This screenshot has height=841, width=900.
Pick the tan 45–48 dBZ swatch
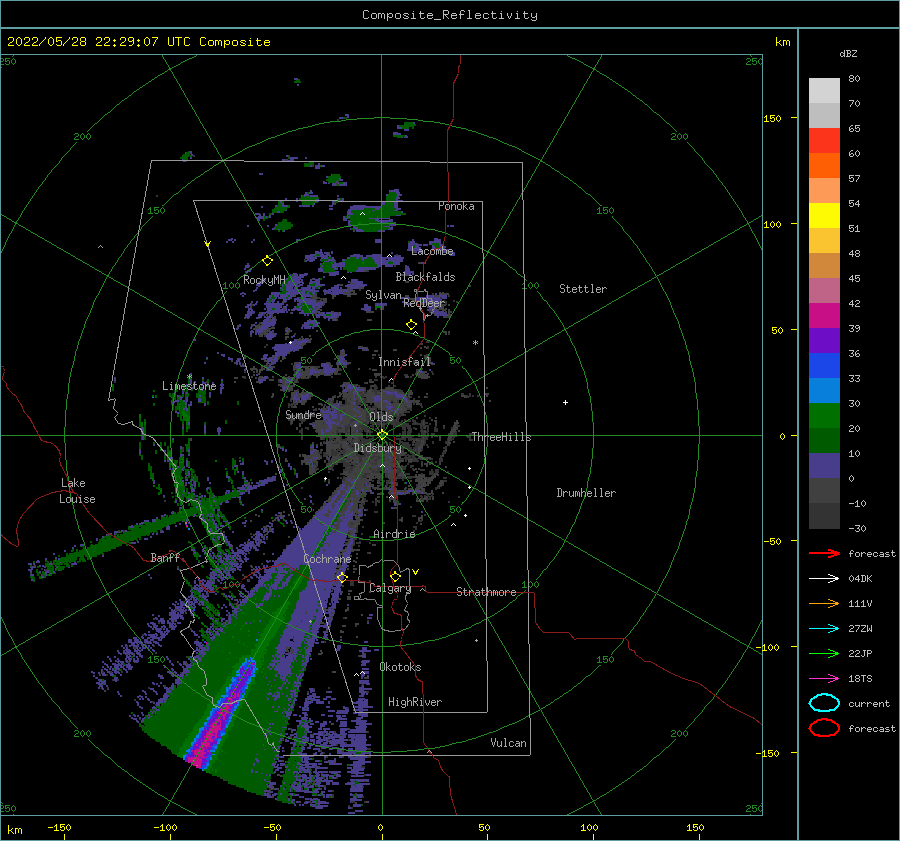click(x=824, y=265)
